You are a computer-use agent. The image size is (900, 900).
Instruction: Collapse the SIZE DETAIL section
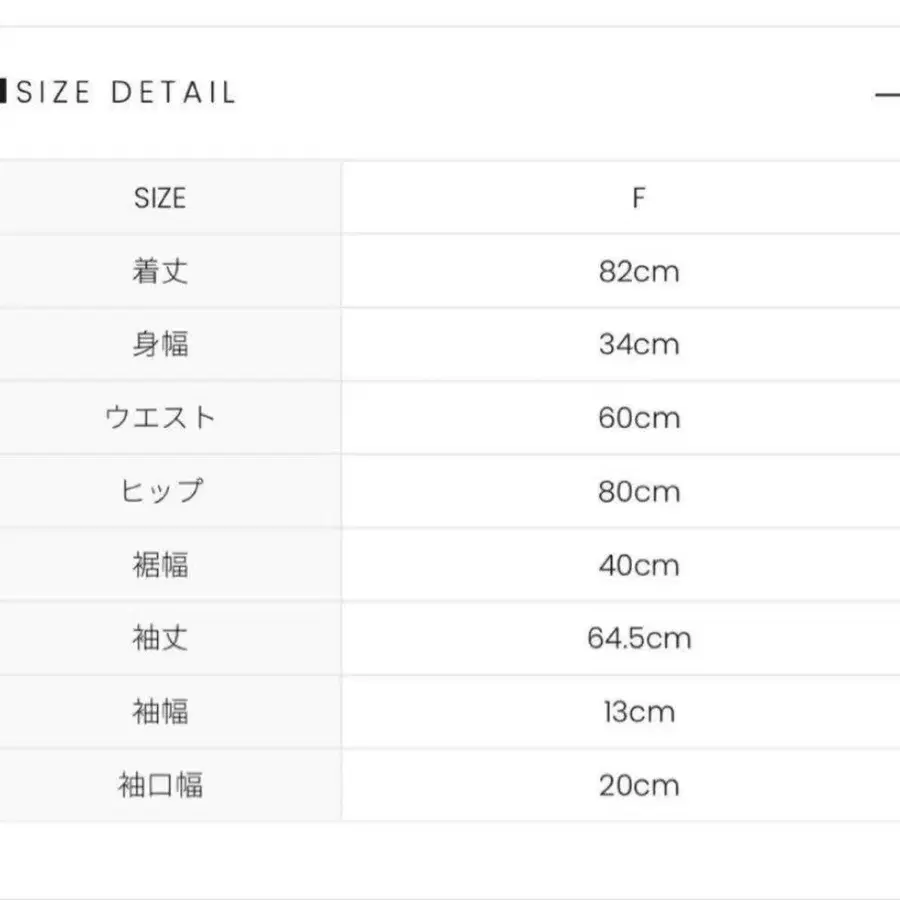tap(887, 95)
